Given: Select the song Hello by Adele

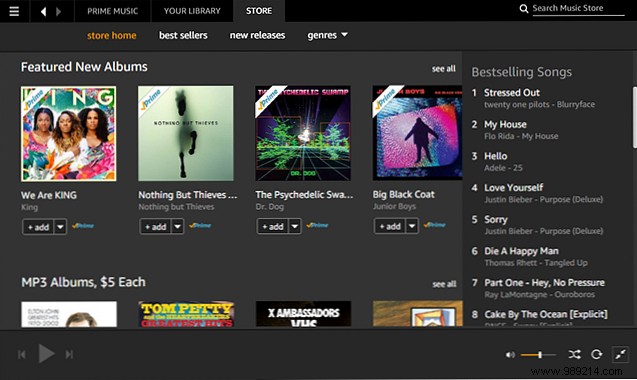Looking at the screenshot, I should tap(496, 156).
